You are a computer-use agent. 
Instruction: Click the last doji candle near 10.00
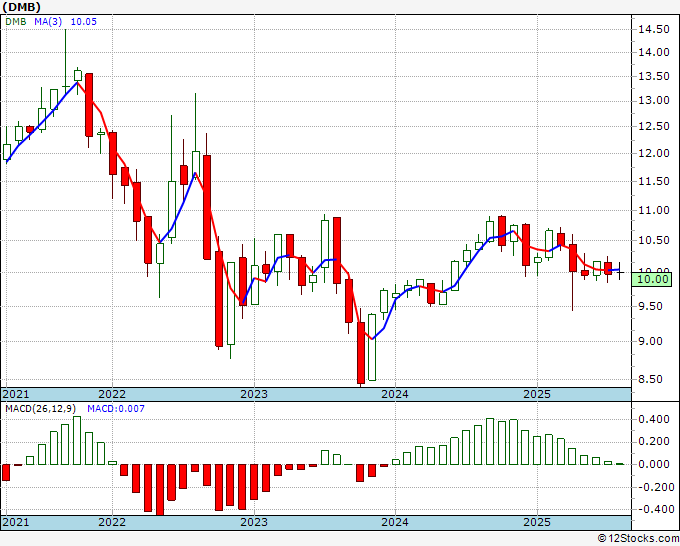click(x=620, y=272)
